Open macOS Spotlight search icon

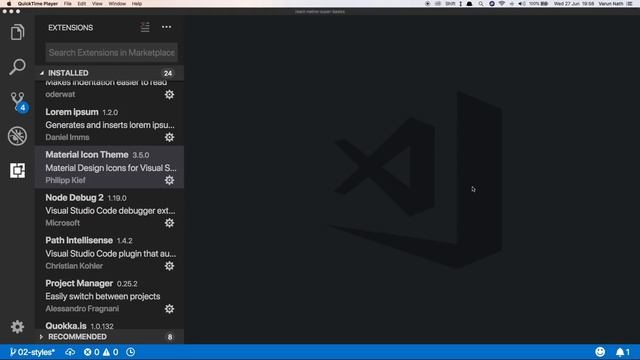pos(481,4)
